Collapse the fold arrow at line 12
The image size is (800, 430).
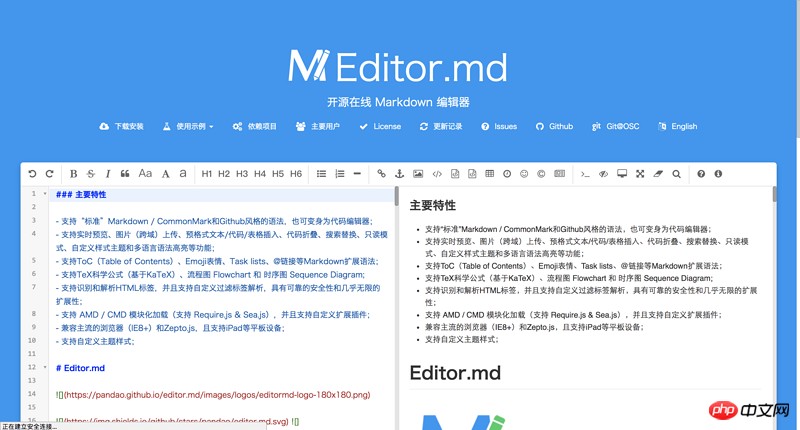(45, 367)
